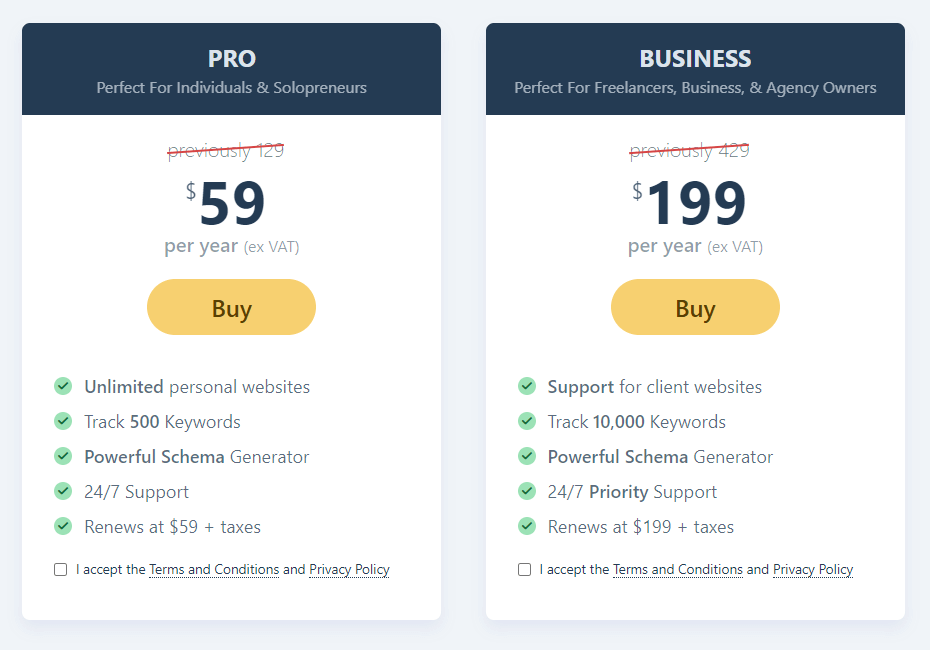Screen dimensions: 930x650
Task: Open Terms and Conditions link under BUSINESS
Action: coord(678,569)
